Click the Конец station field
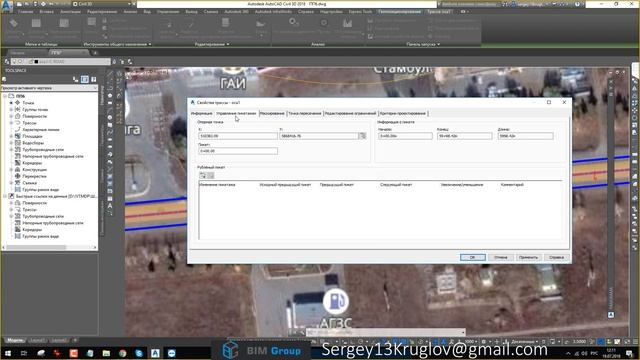The image size is (640, 360). coord(464,136)
